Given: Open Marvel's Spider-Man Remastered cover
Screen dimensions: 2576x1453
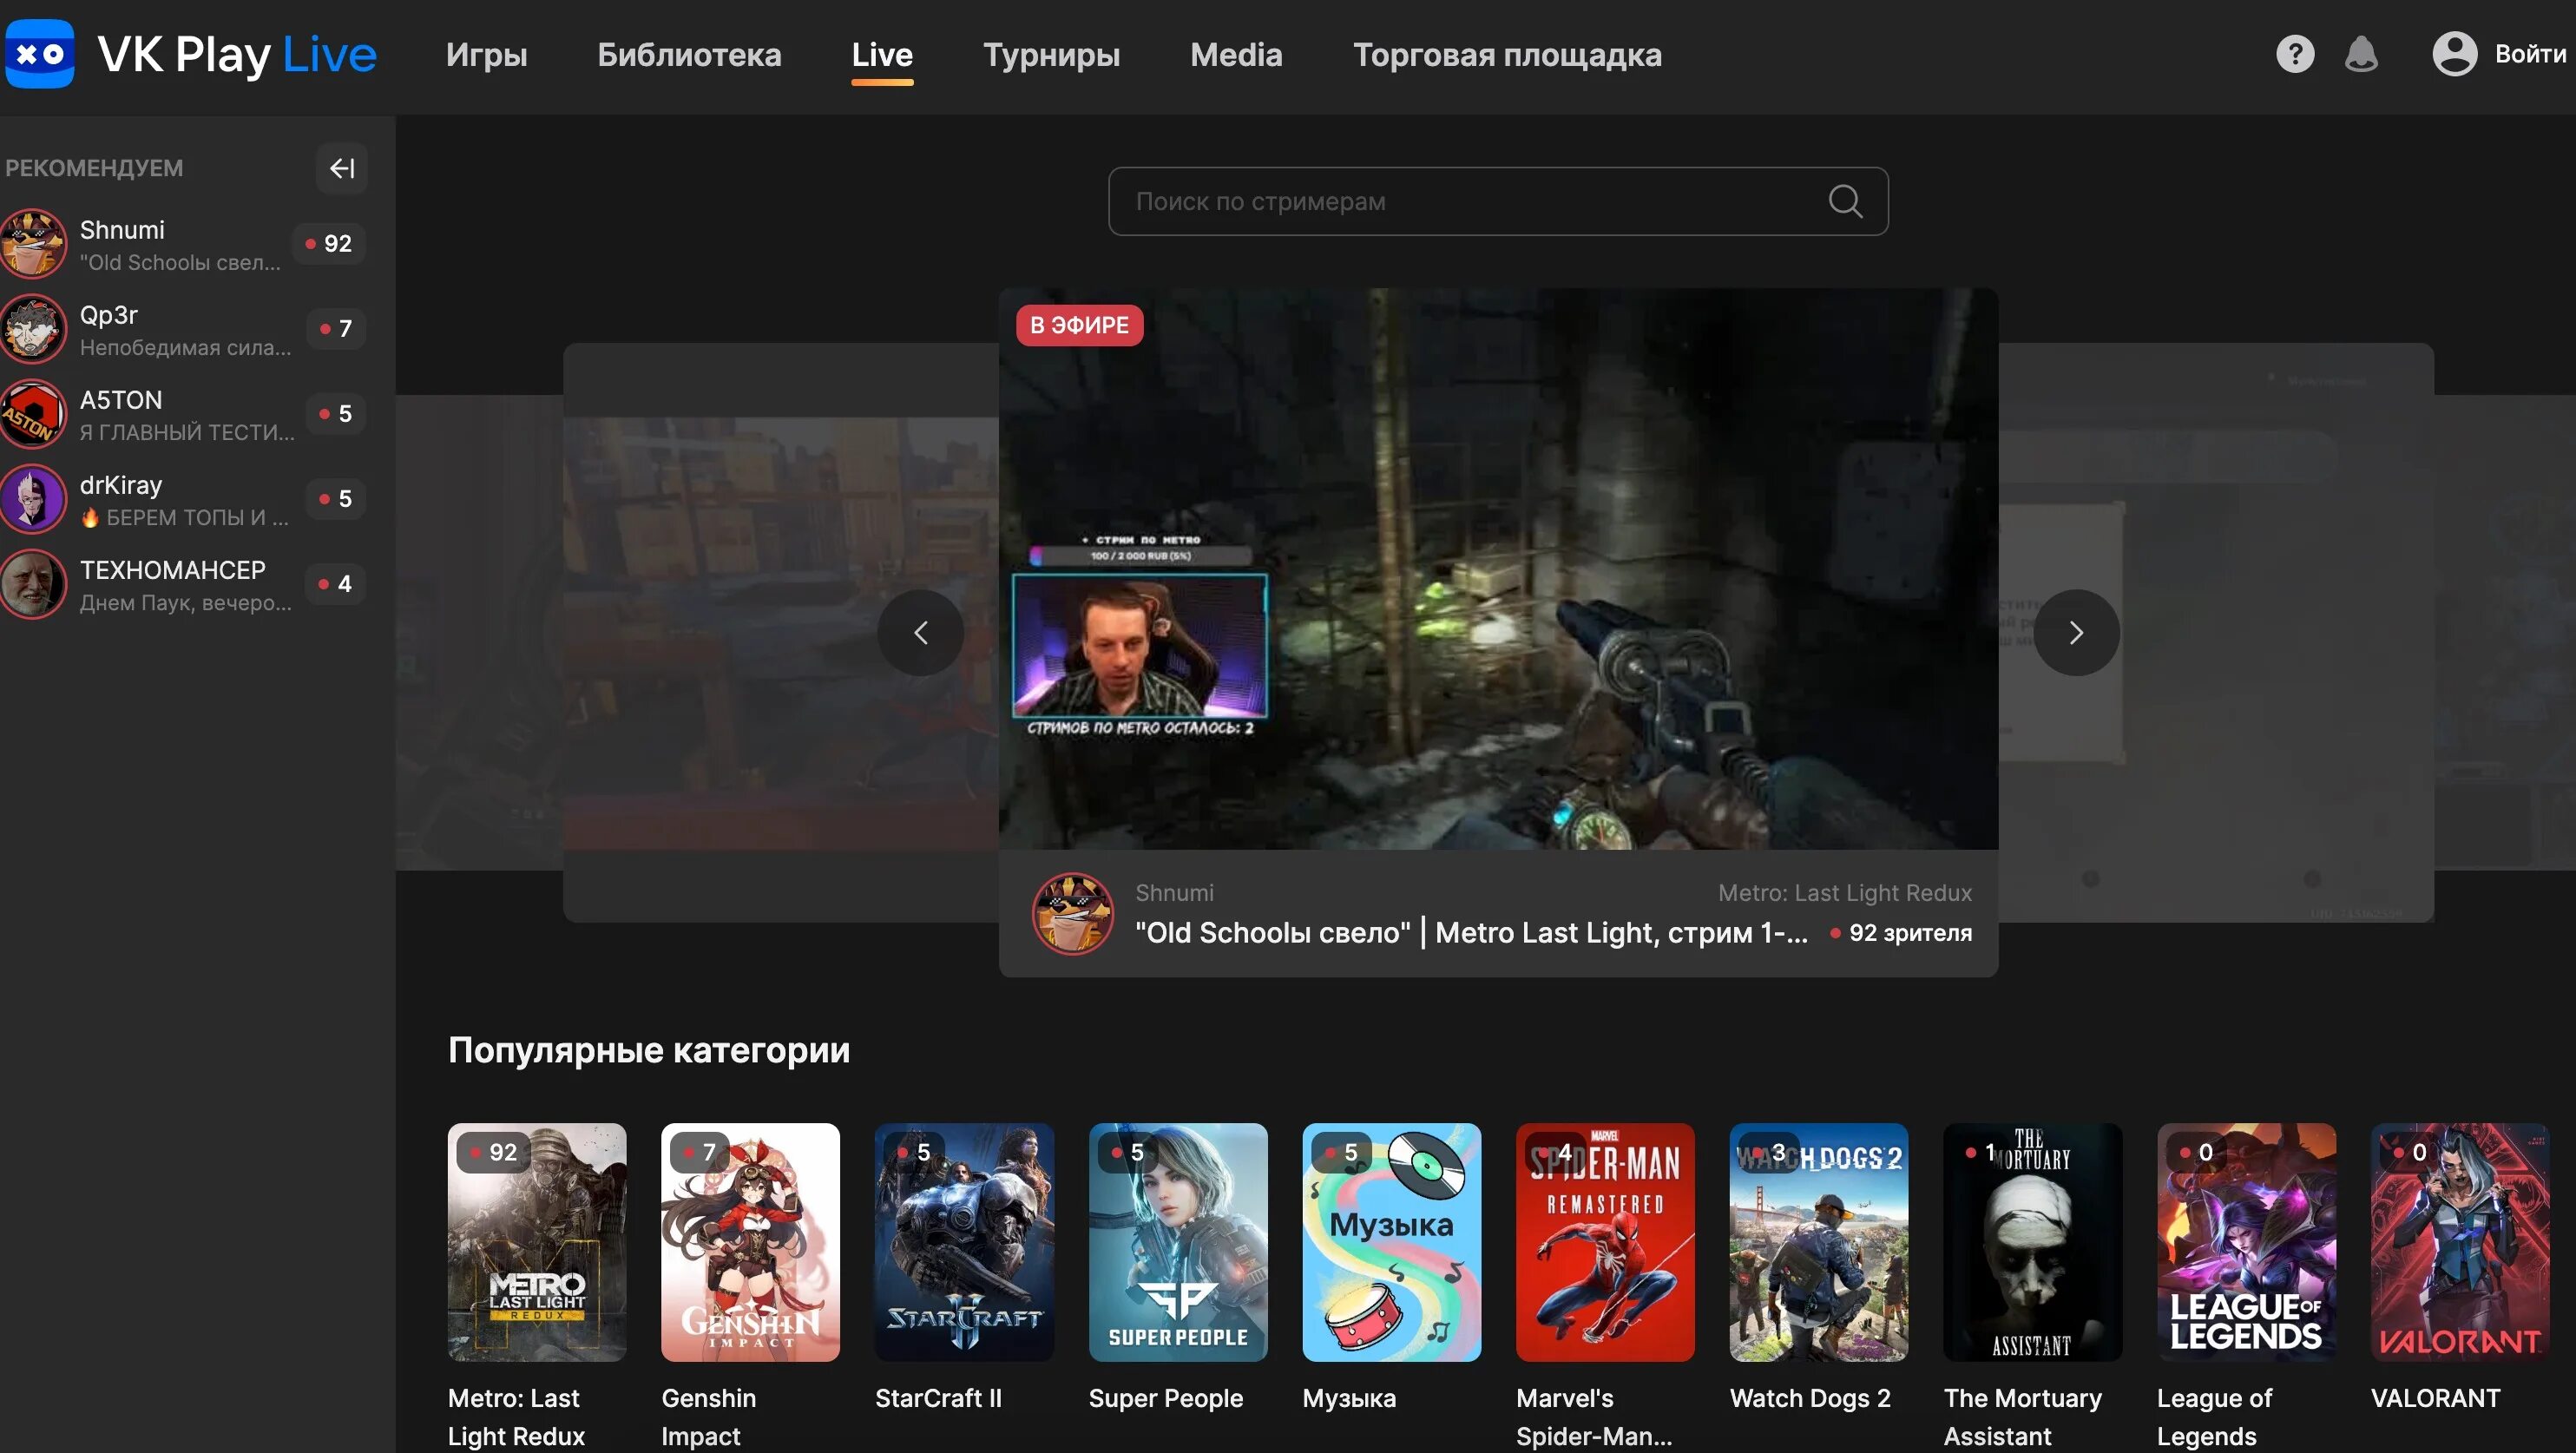Looking at the screenshot, I should (x=1605, y=1241).
